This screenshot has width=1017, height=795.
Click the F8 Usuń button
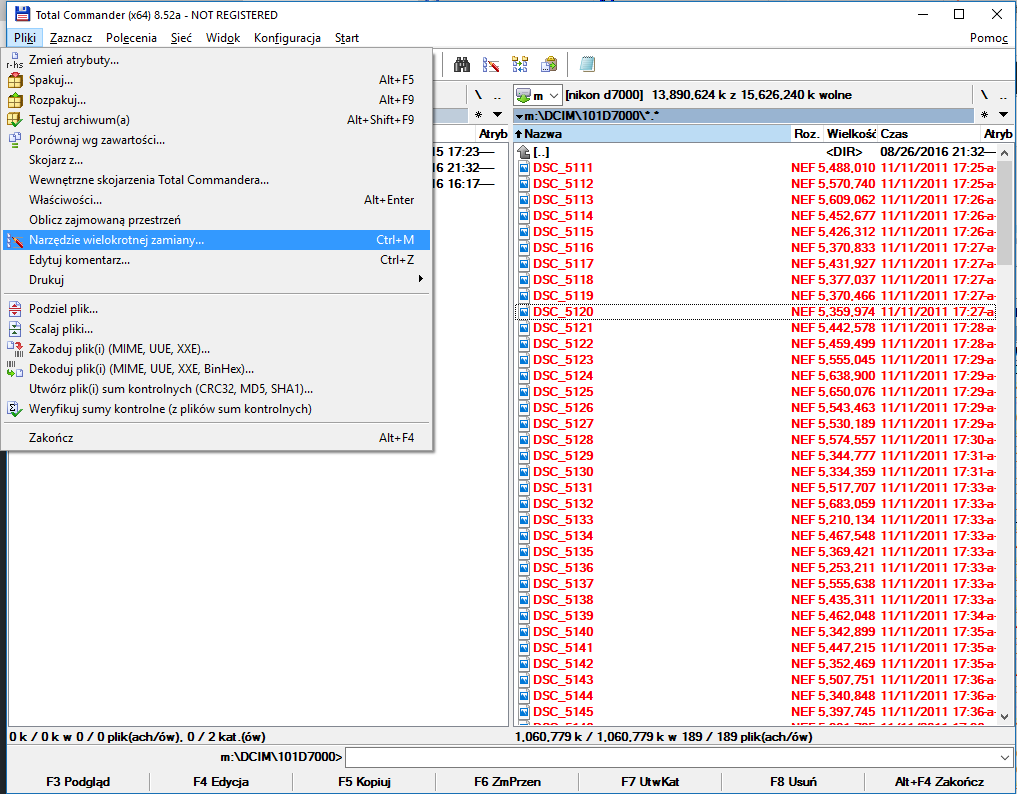(x=793, y=782)
